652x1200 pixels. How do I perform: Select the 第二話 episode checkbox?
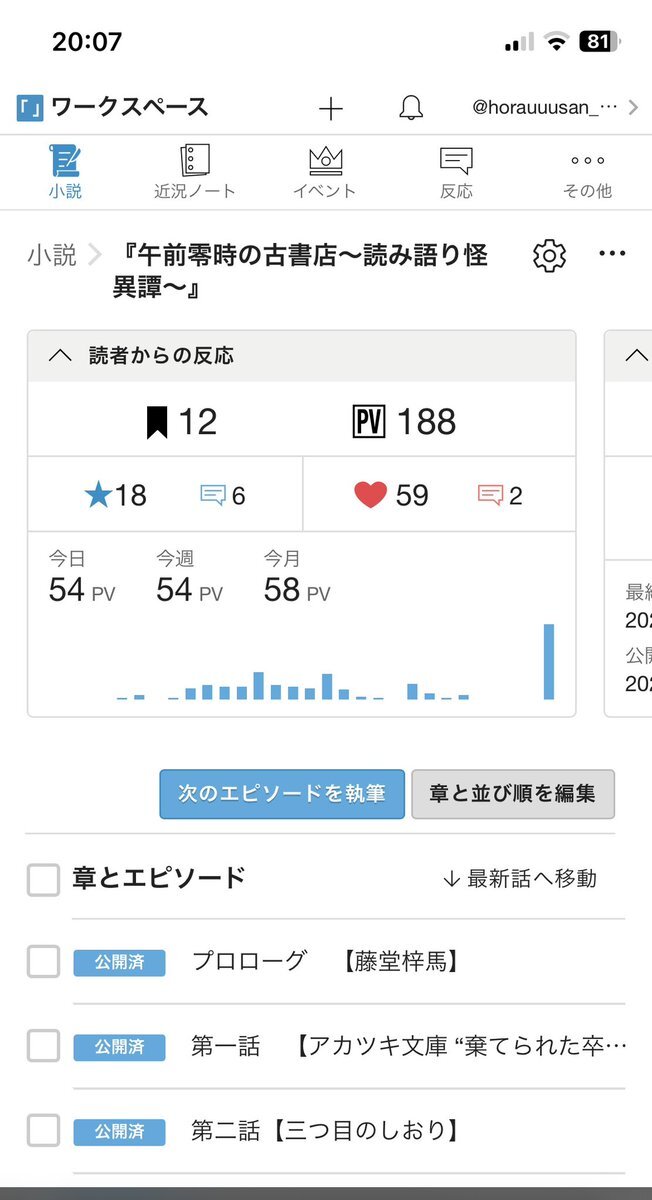pyautogui.click(x=43, y=1131)
